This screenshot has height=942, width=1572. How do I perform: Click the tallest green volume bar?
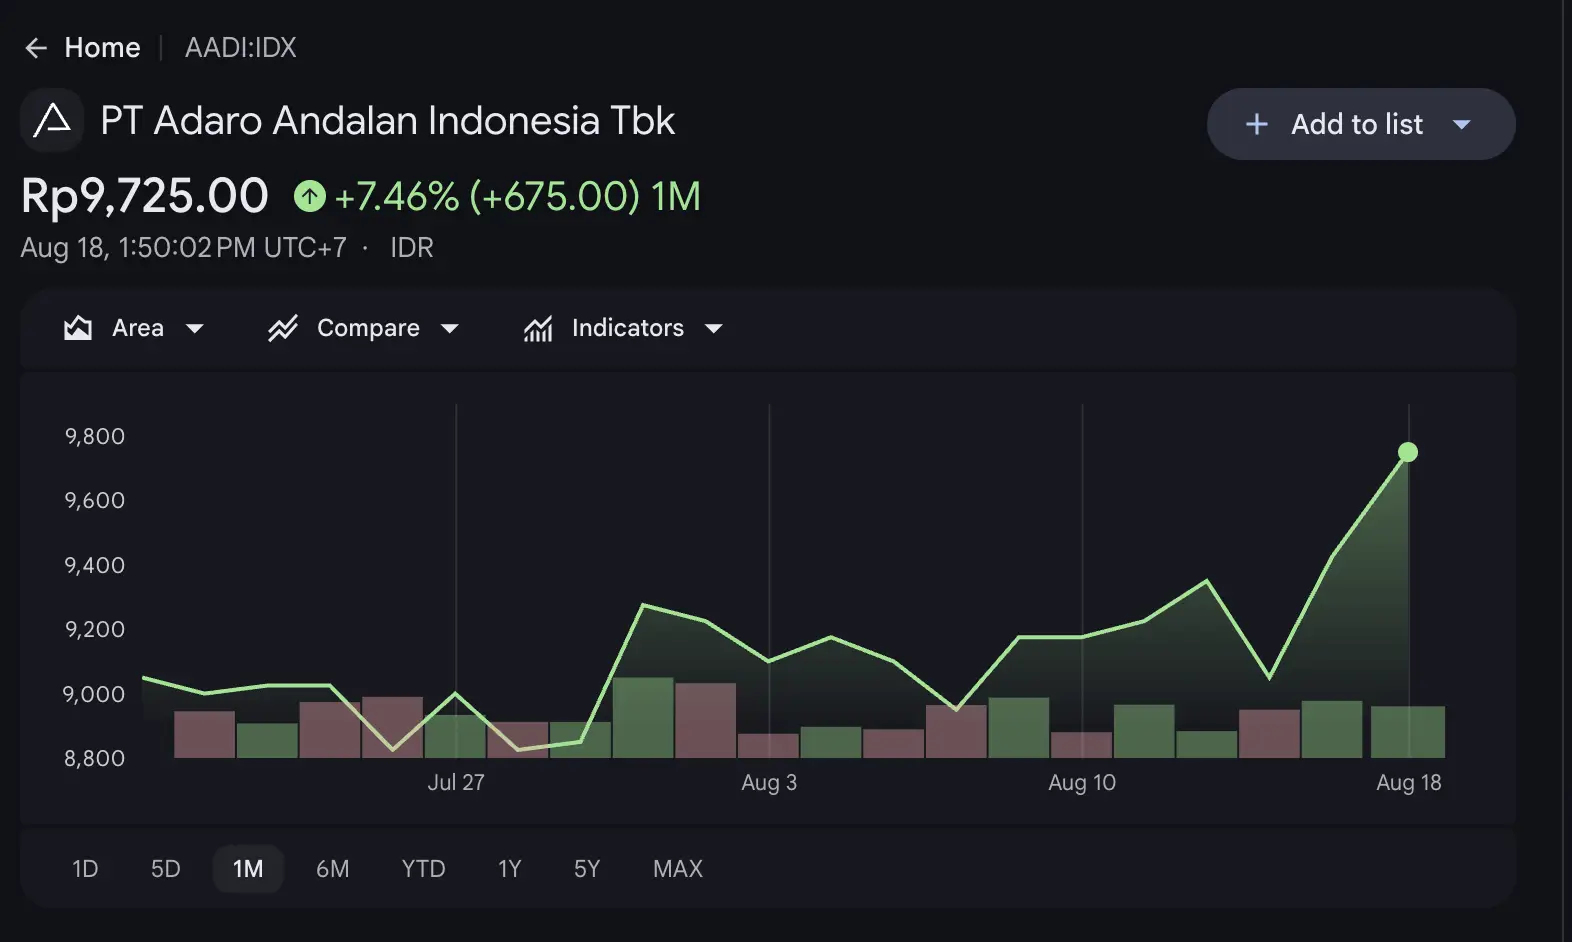click(x=643, y=718)
